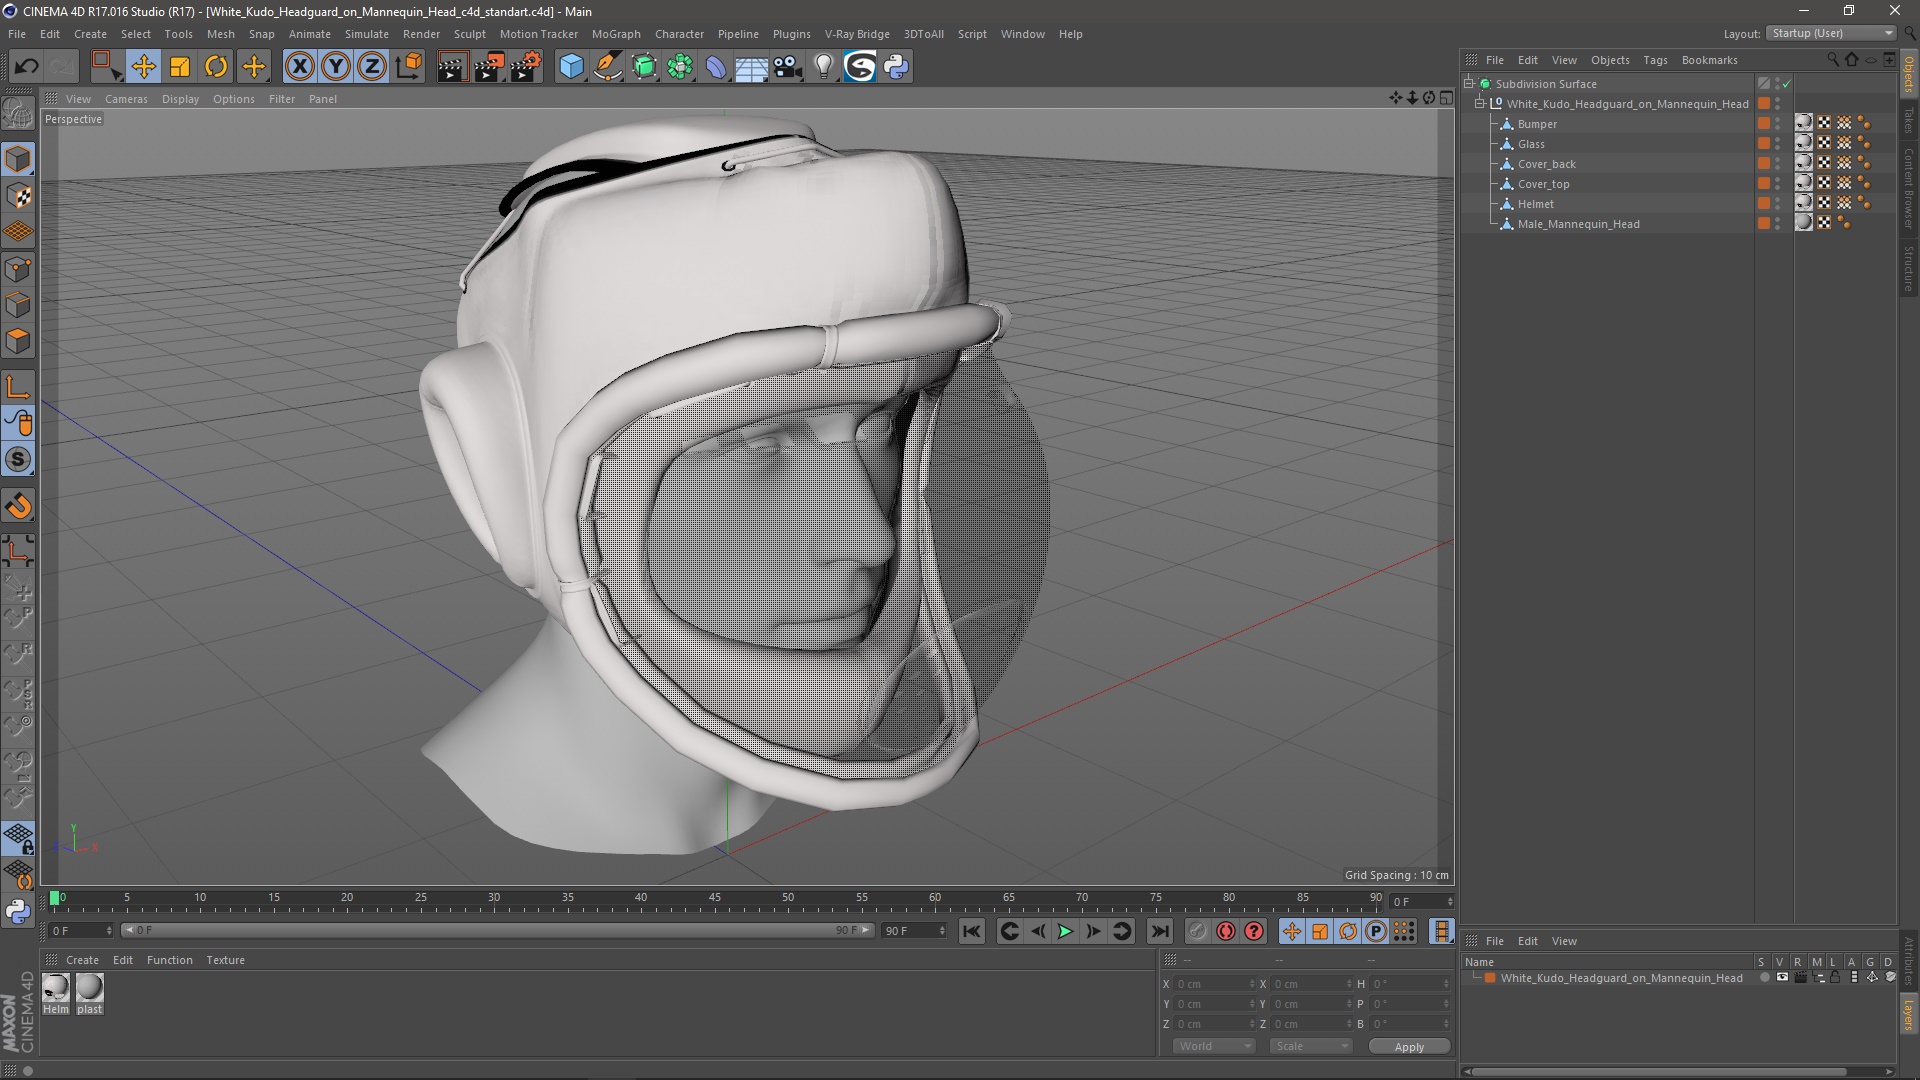The image size is (1920, 1080).
Task: Click the Undo arrow icon
Action: [27, 67]
